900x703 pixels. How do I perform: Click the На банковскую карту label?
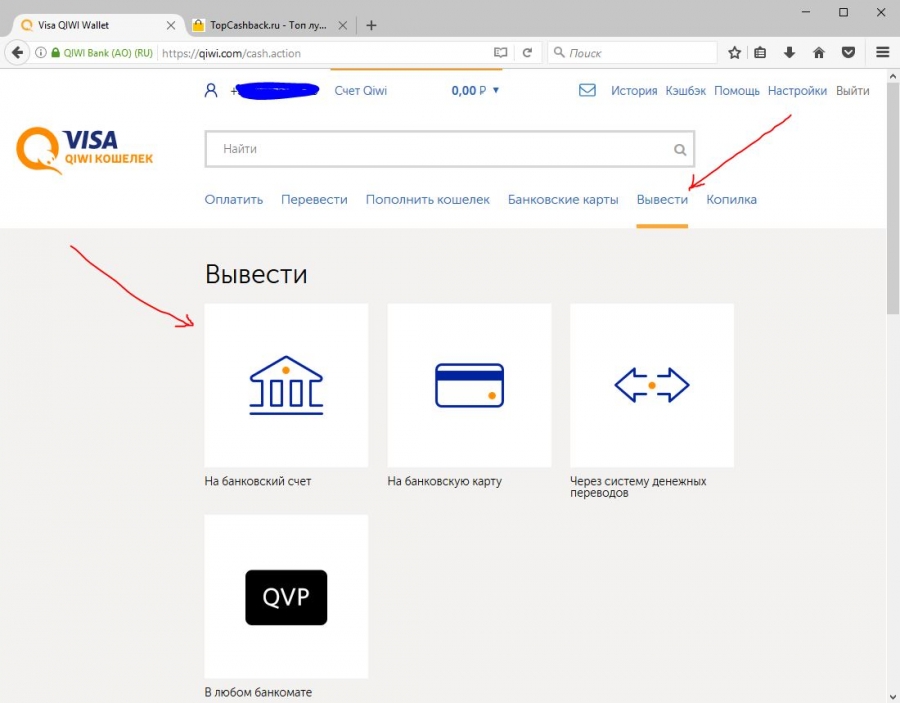(444, 481)
